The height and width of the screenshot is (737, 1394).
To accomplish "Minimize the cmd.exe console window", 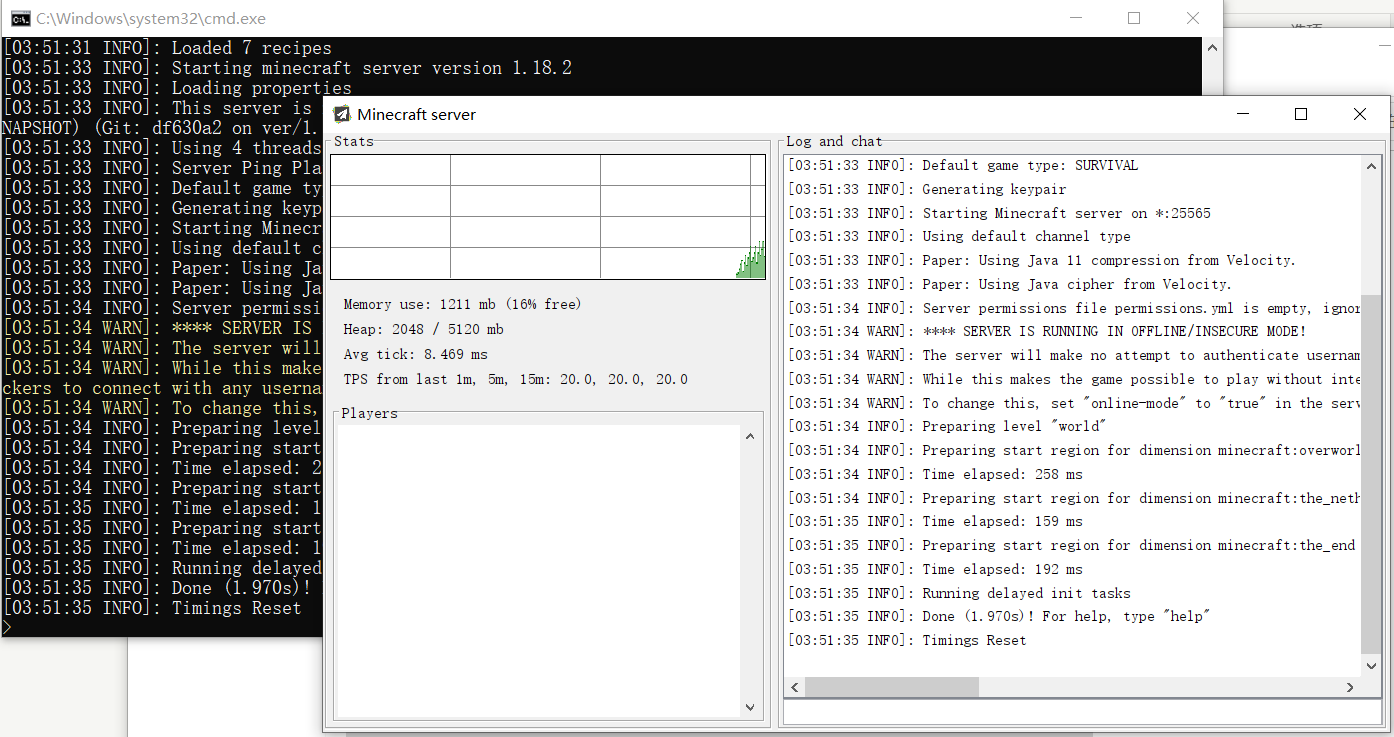I will [x=1075, y=18].
